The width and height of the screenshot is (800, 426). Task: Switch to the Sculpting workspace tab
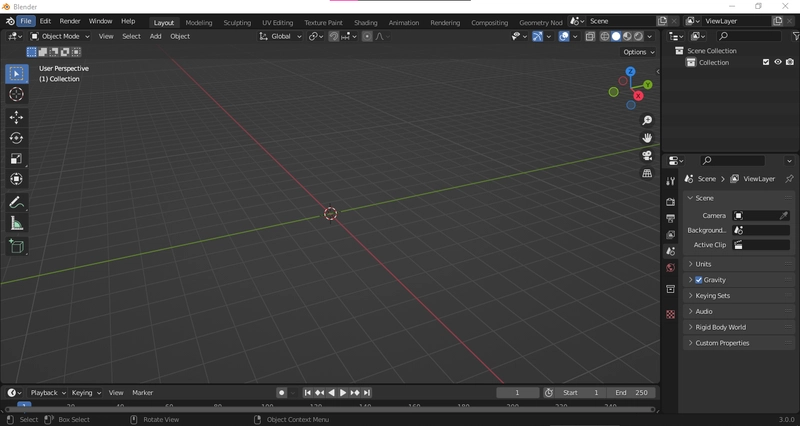tap(237, 22)
